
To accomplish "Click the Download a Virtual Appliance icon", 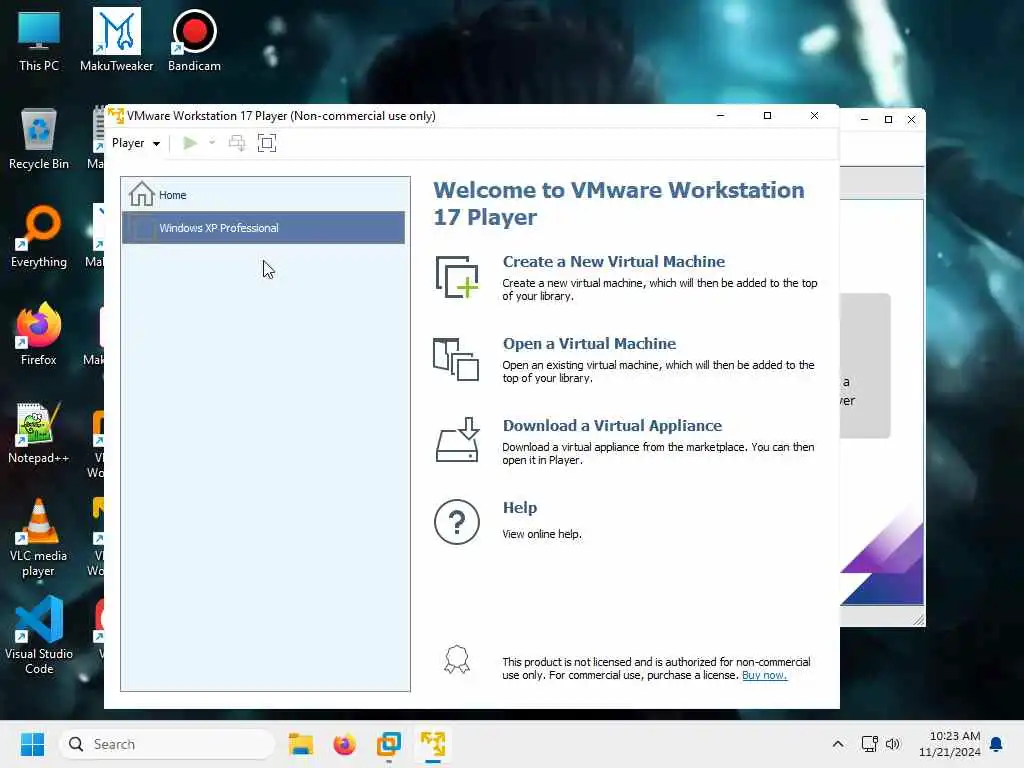I will click(457, 440).
